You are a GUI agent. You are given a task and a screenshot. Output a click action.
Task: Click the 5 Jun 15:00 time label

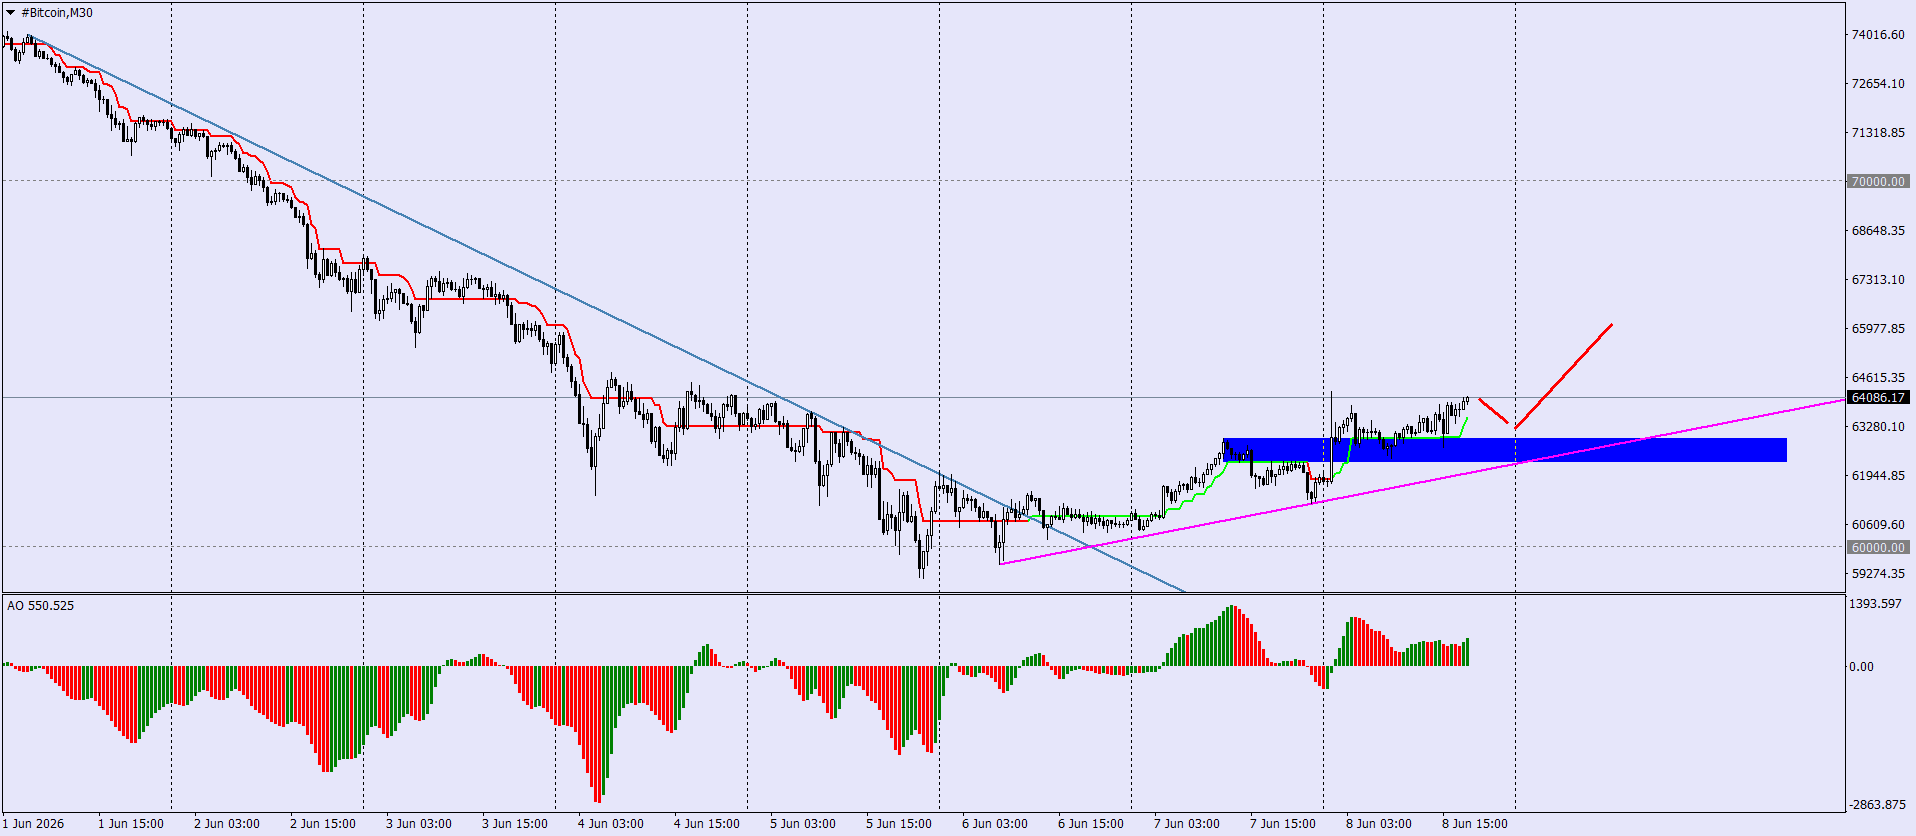point(899,824)
